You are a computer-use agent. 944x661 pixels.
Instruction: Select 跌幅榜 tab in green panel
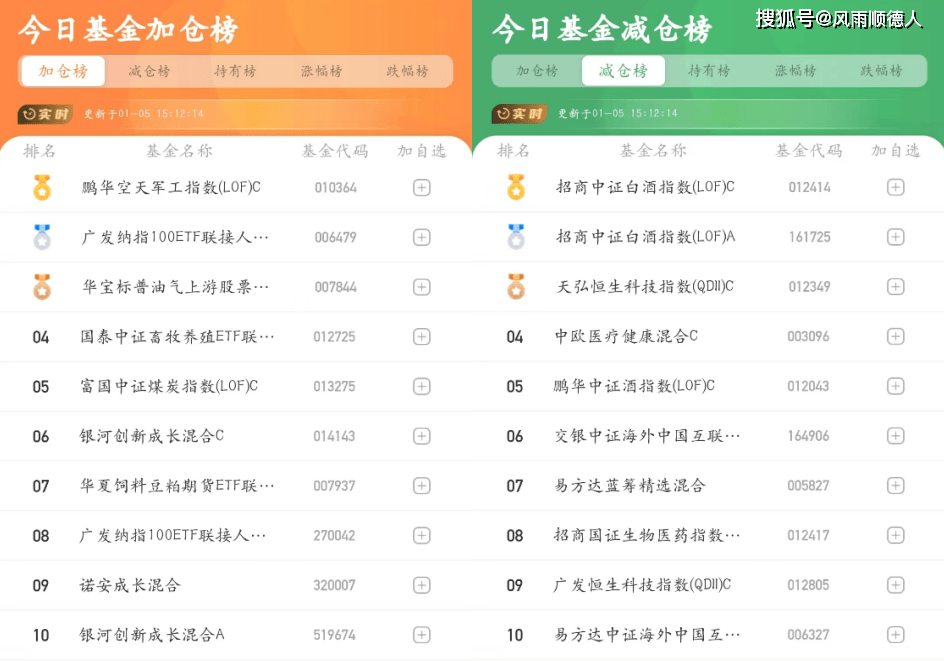(x=881, y=71)
